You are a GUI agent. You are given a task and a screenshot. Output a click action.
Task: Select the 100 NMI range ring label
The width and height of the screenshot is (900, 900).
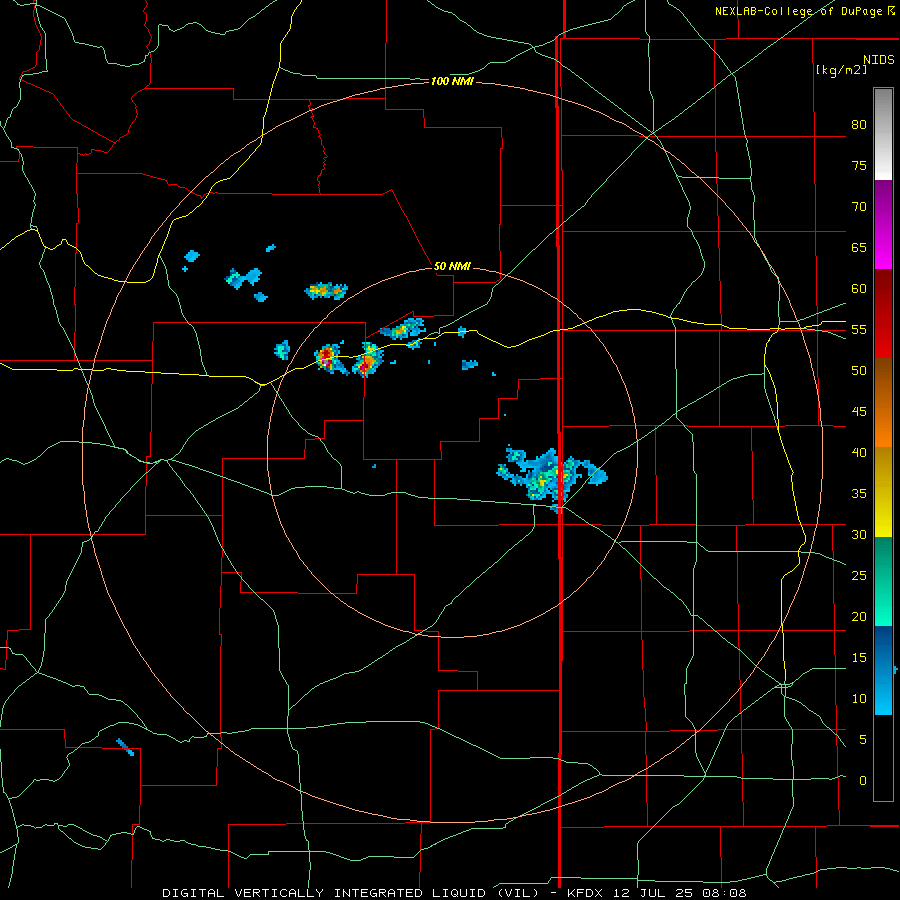coord(452,82)
